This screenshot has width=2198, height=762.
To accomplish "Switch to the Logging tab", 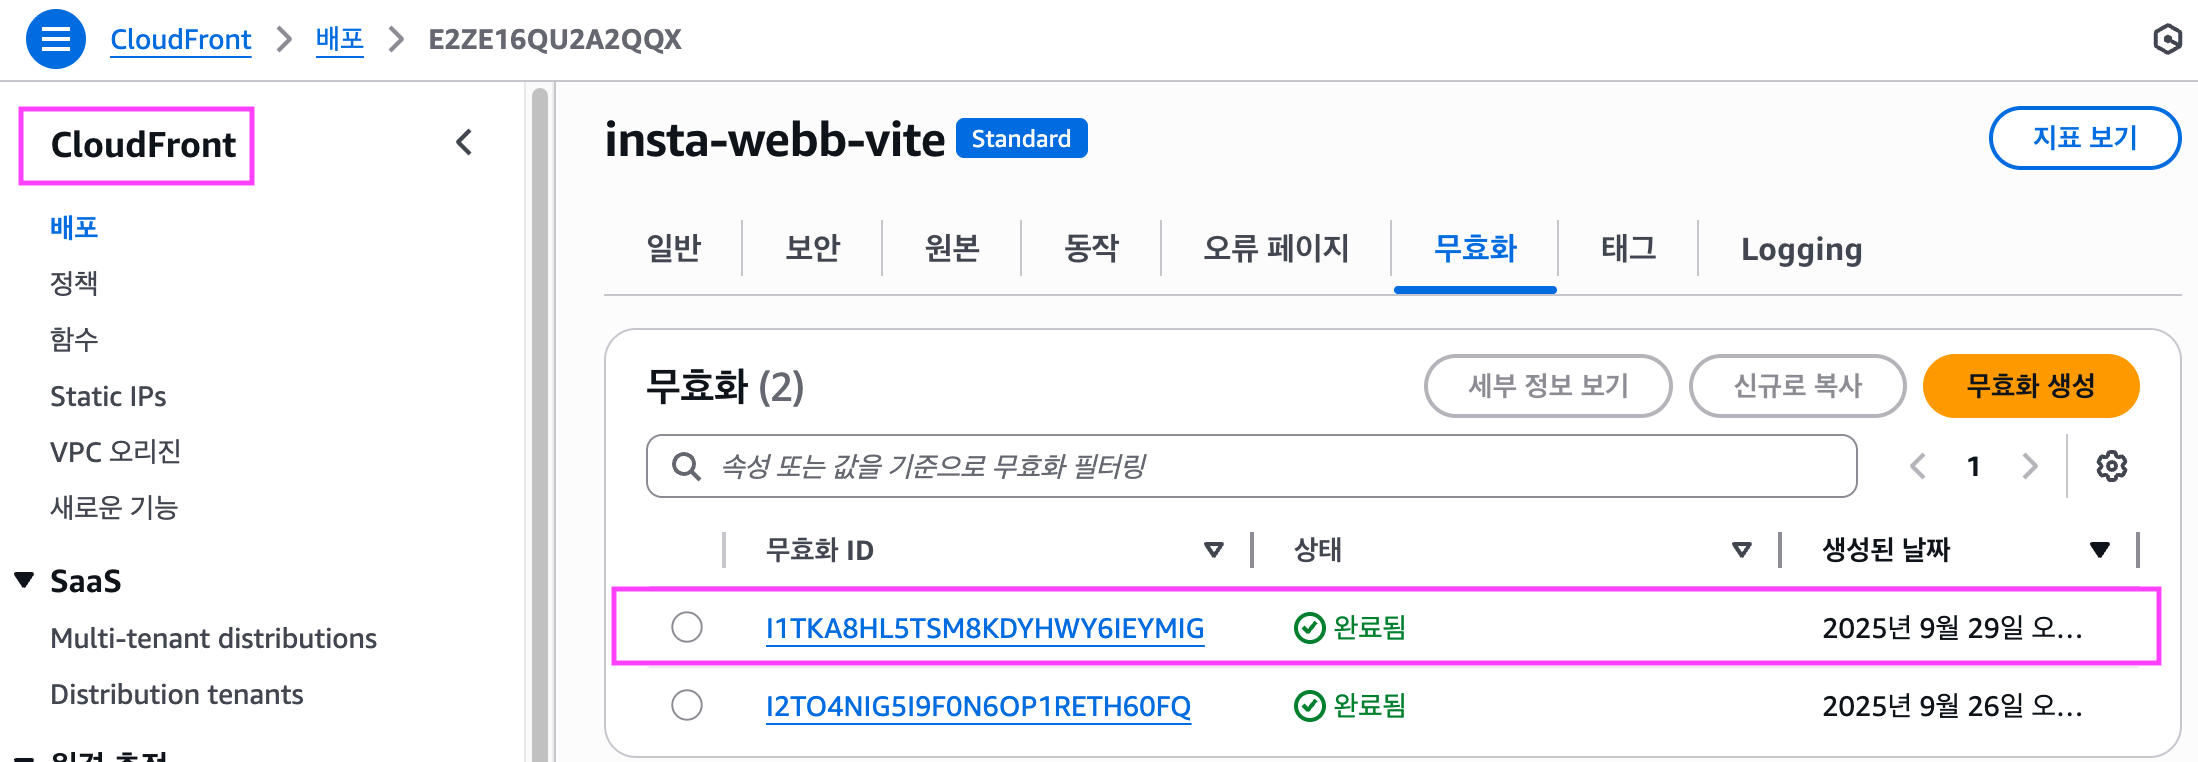I will click(1801, 249).
